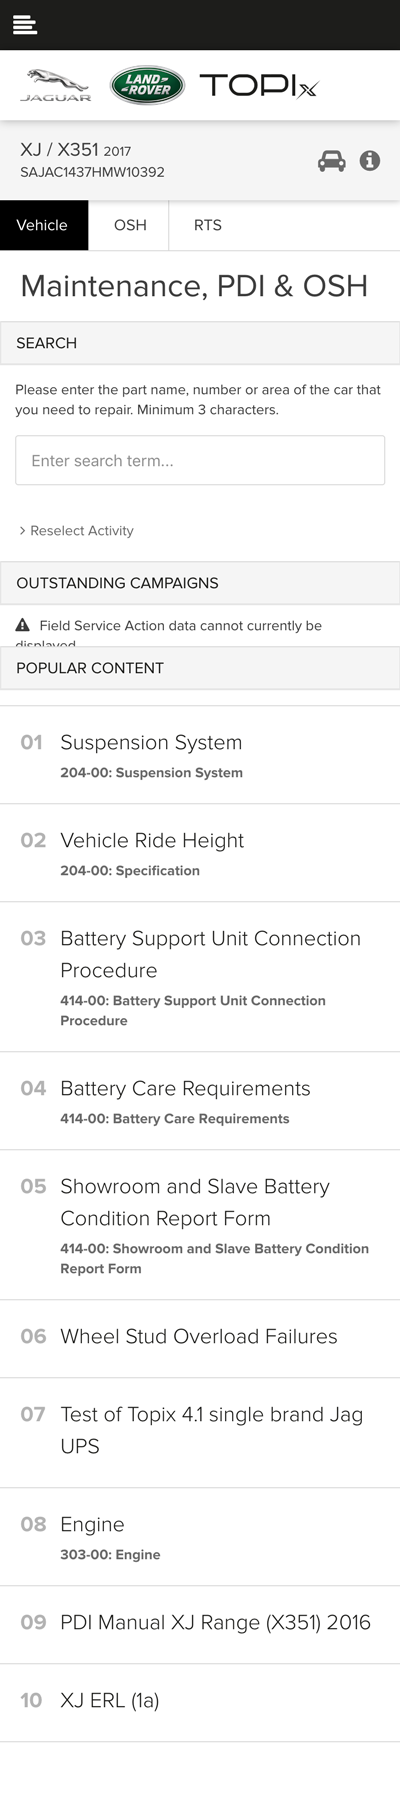The height and width of the screenshot is (1817, 400).
Task: Show vehicle information via info icon
Action: coord(370,161)
